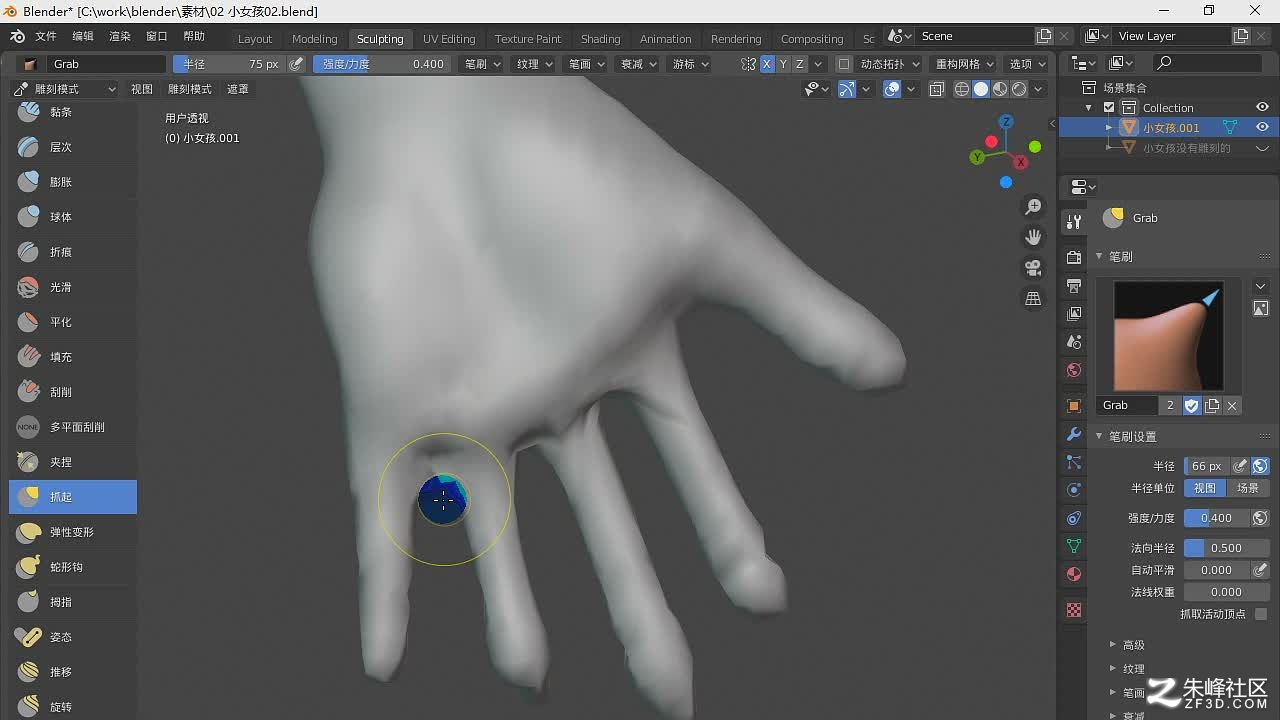
Task: Enable 抓取活动顶点 checkbox
Action: [1261, 614]
